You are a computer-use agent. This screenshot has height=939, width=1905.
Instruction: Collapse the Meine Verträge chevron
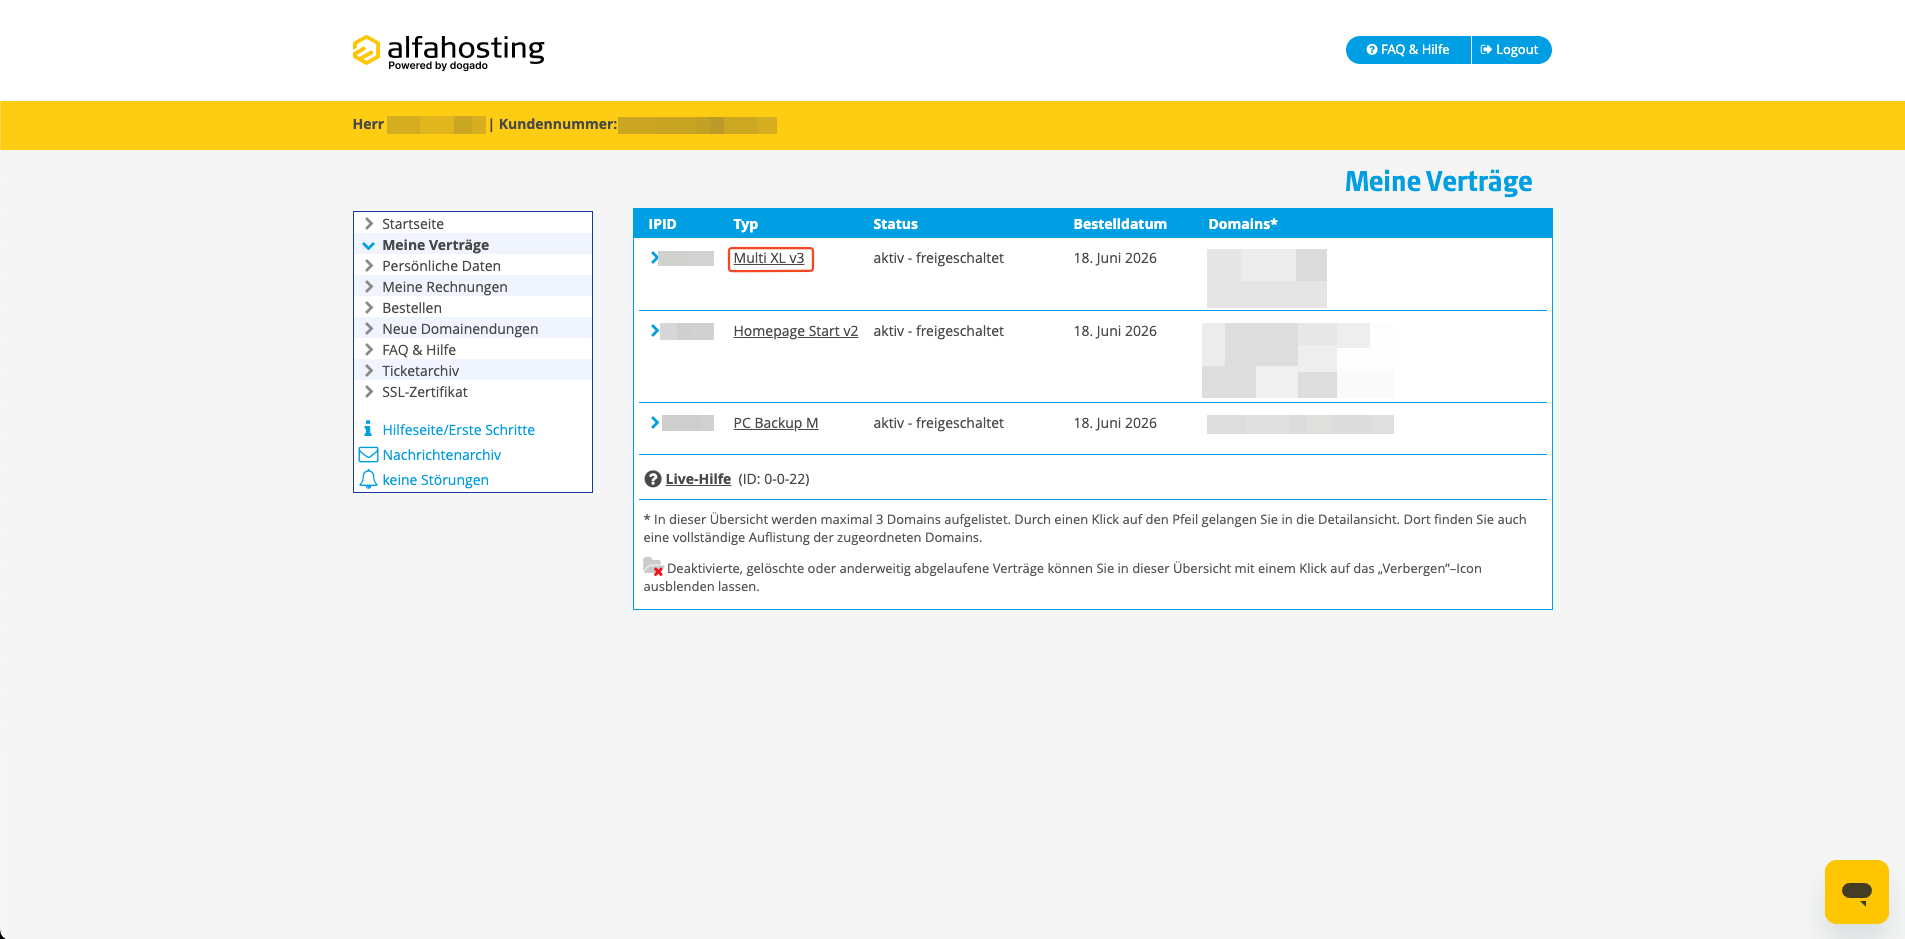pos(369,245)
